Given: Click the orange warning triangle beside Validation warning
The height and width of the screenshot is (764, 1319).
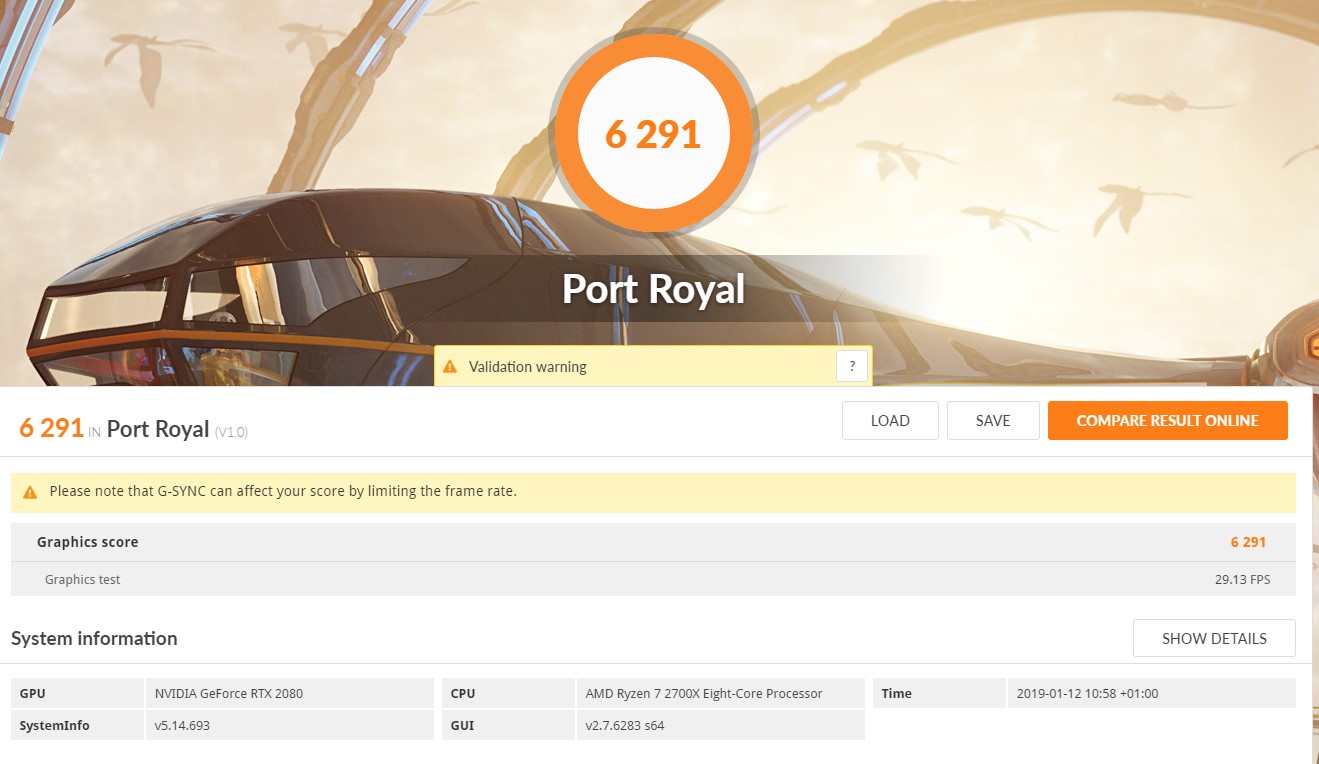Looking at the screenshot, I should 450,366.
